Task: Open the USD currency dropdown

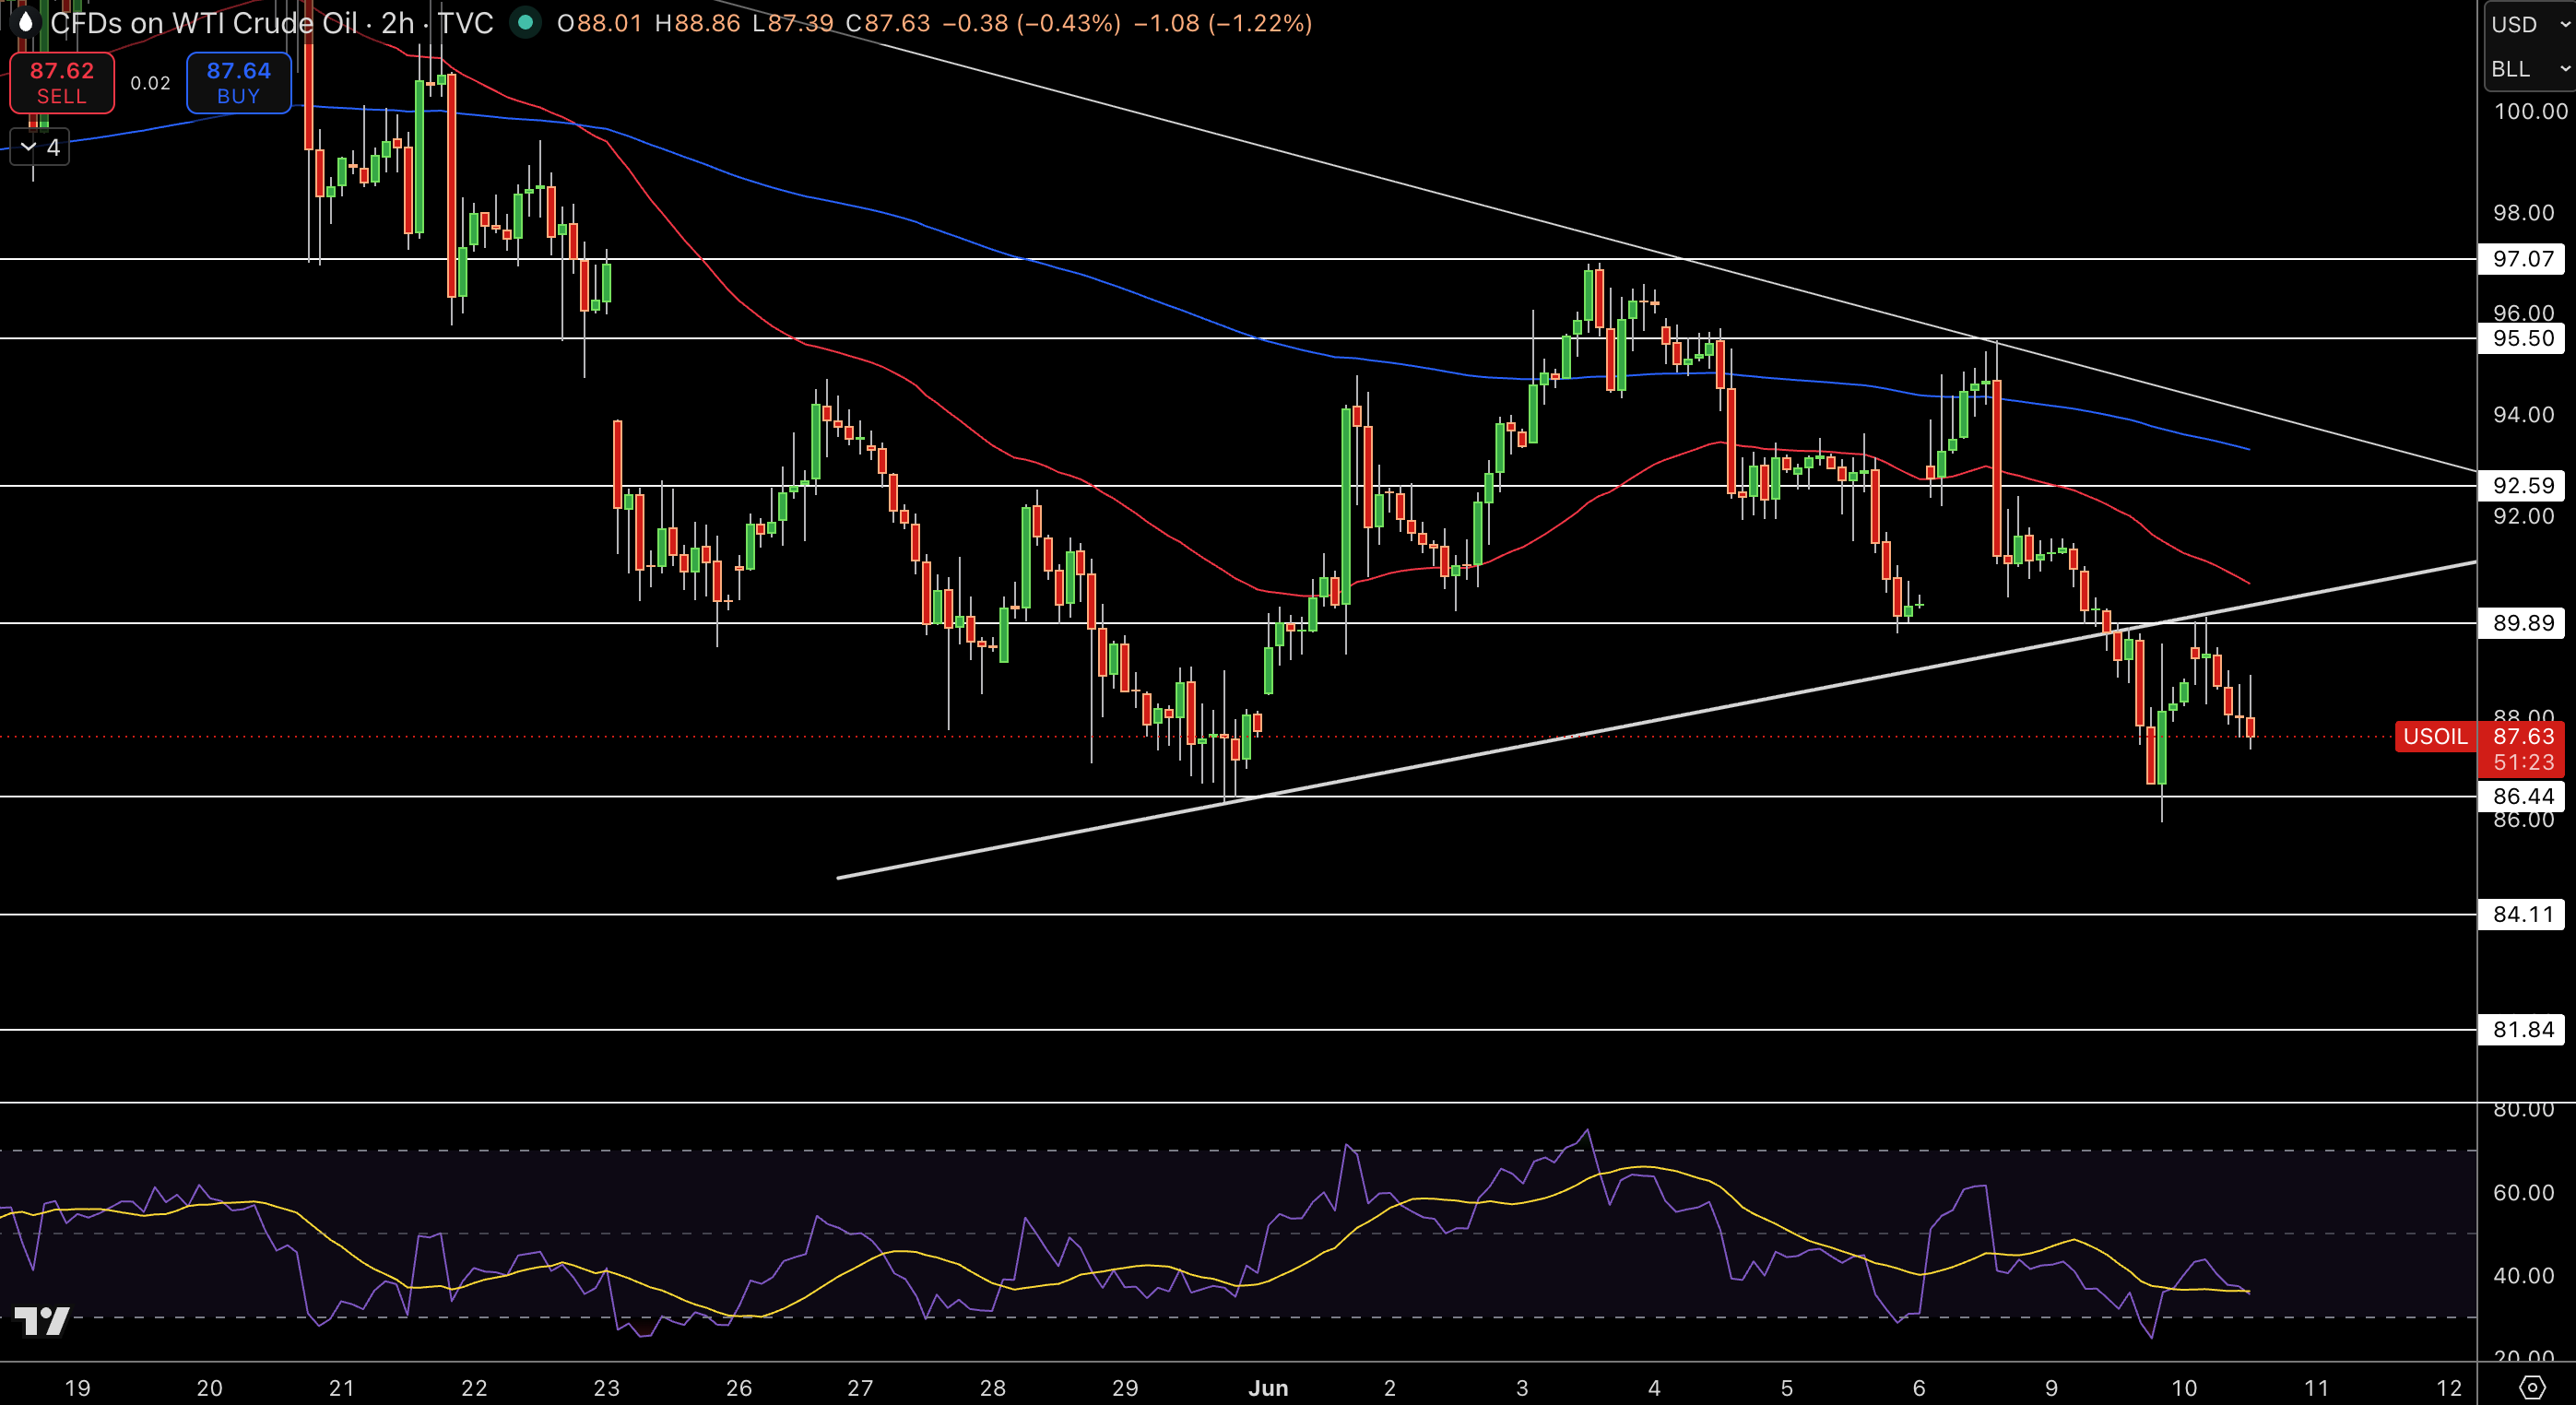Action: click(x=2530, y=24)
